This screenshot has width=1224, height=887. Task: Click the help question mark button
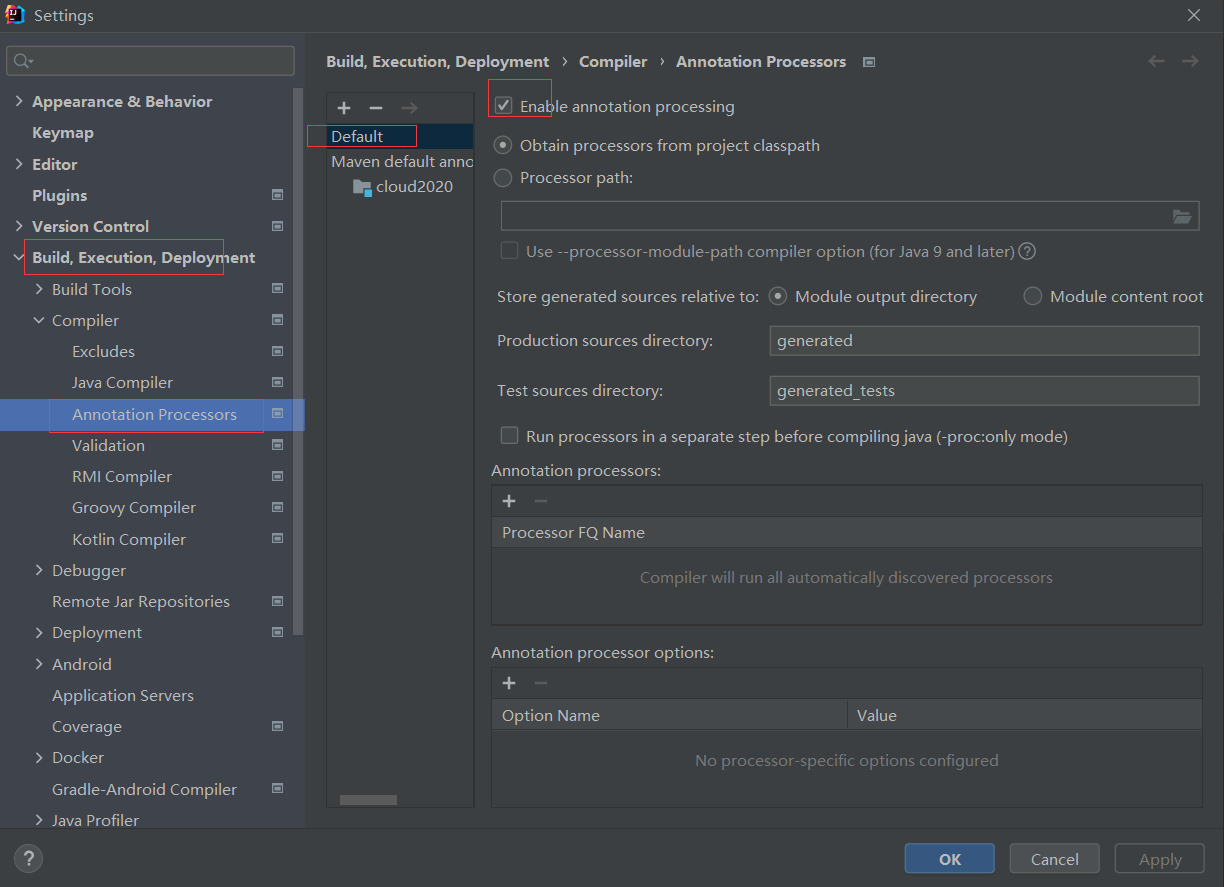click(28, 858)
